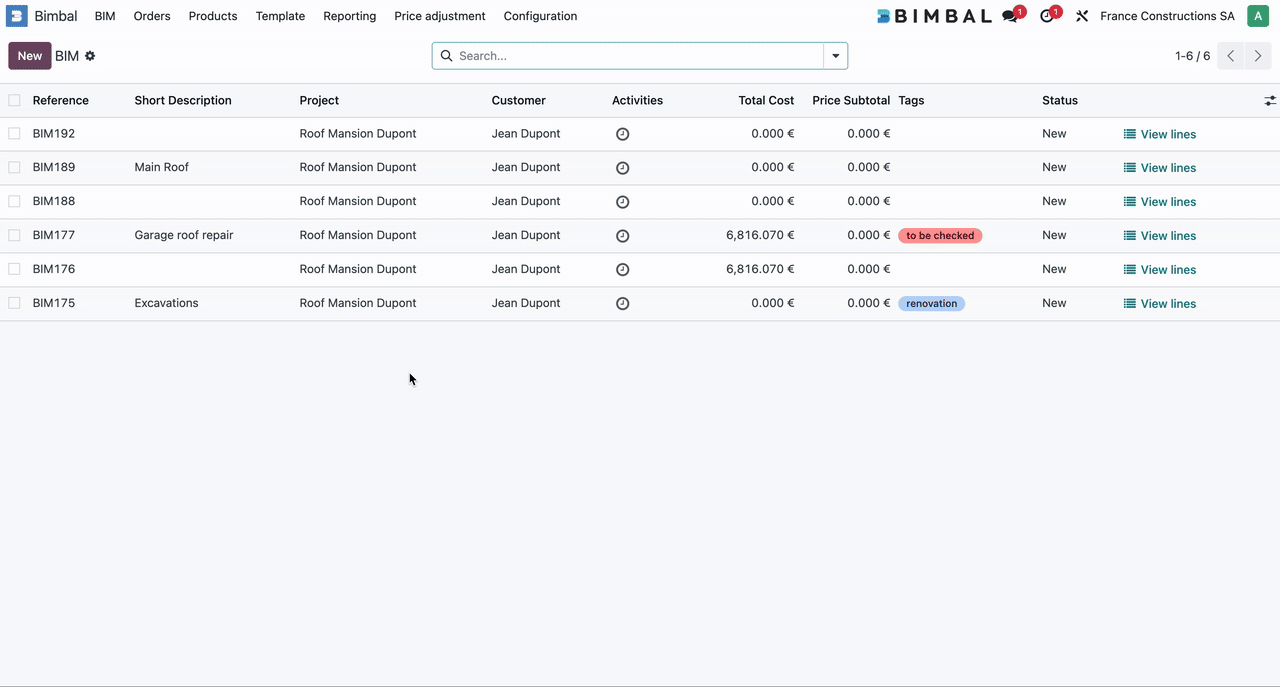The image size is (1280, 687).
Task: Click activity clock icon for BIM192
Action: 622,134
